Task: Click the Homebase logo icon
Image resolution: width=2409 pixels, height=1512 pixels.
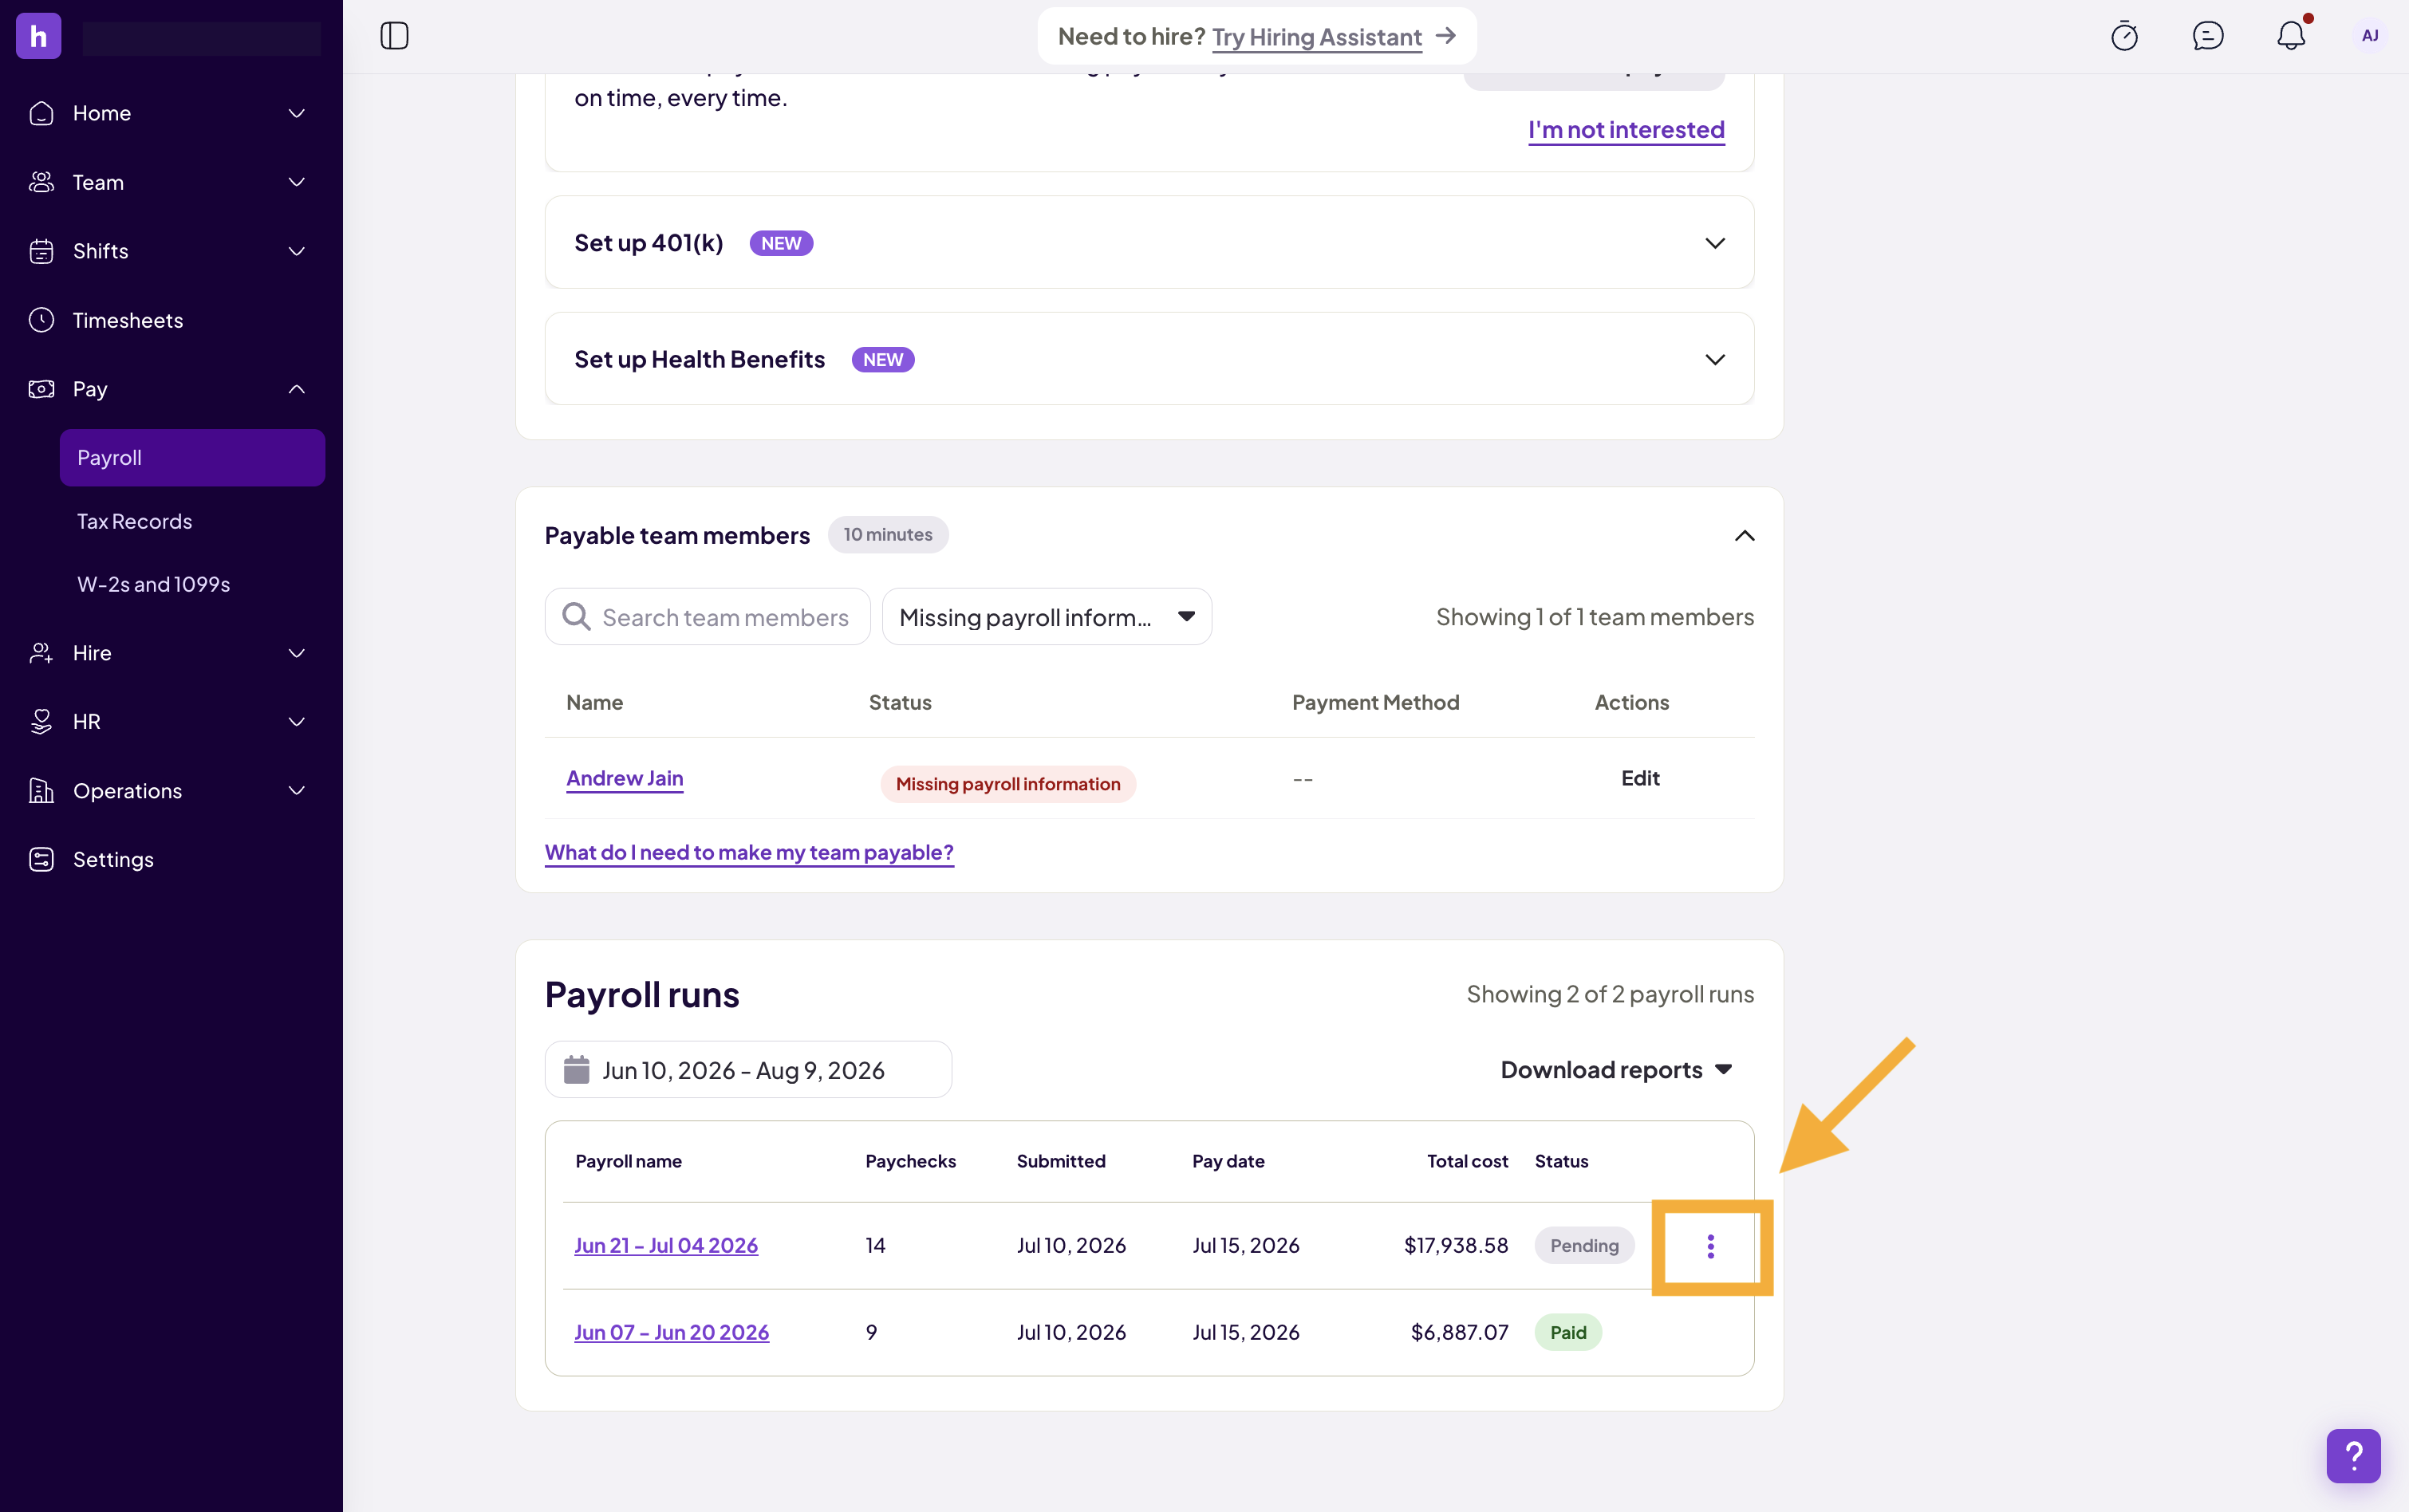Action: (x=38, y=36)
